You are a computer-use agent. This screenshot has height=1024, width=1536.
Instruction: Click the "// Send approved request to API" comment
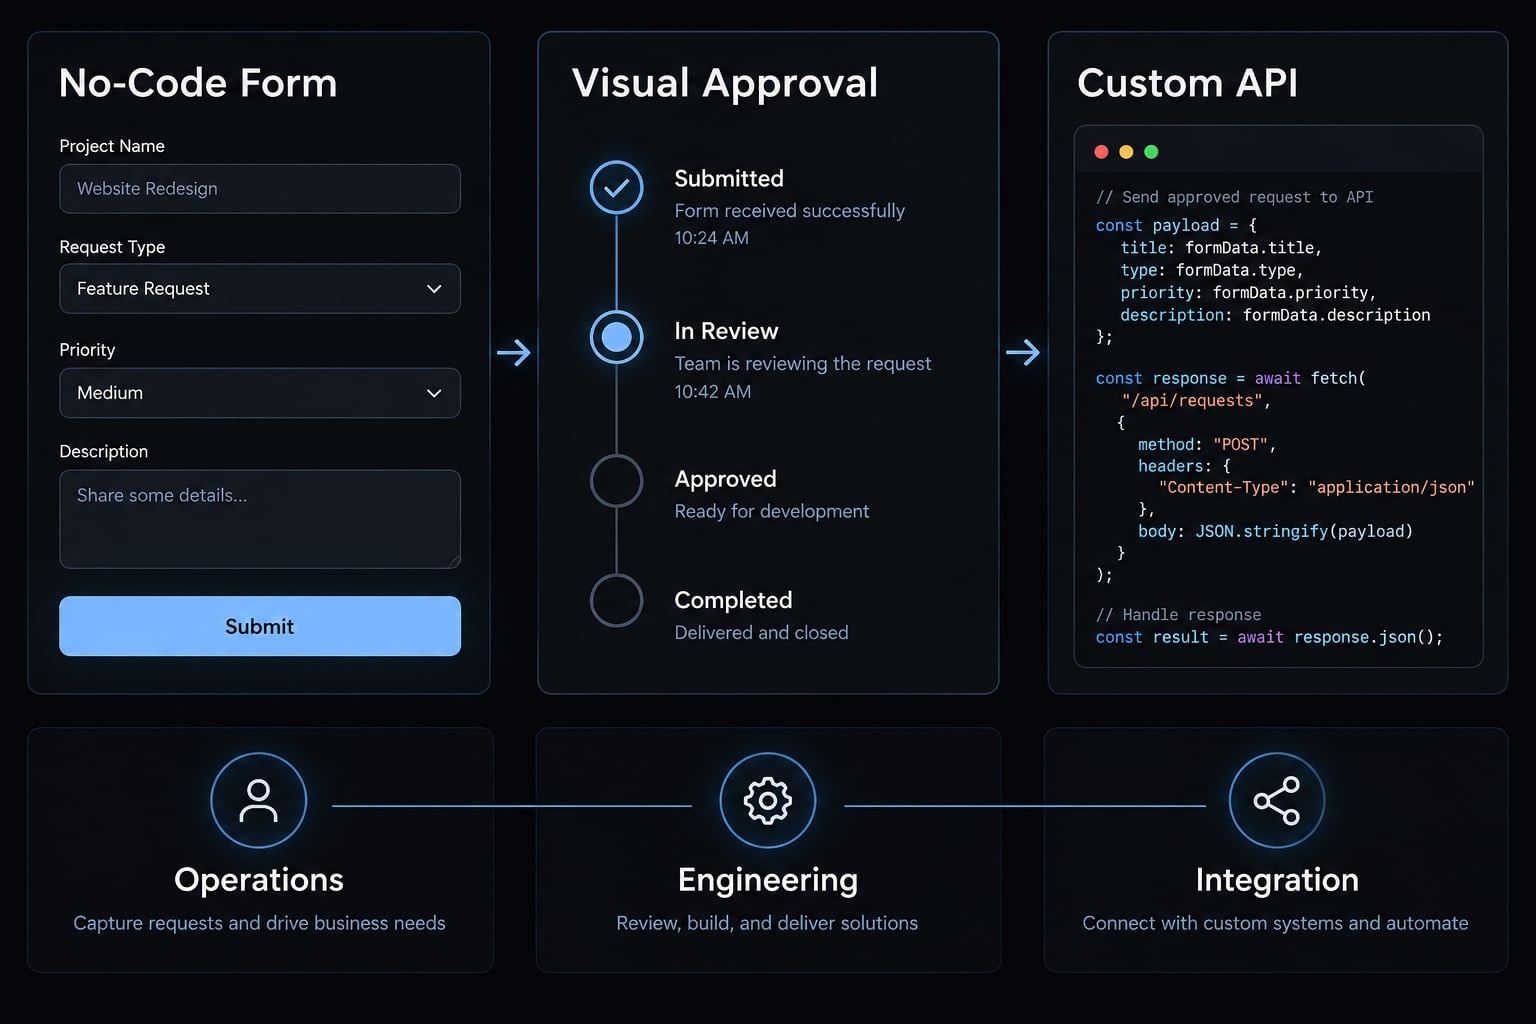(x=1235, y=197)
